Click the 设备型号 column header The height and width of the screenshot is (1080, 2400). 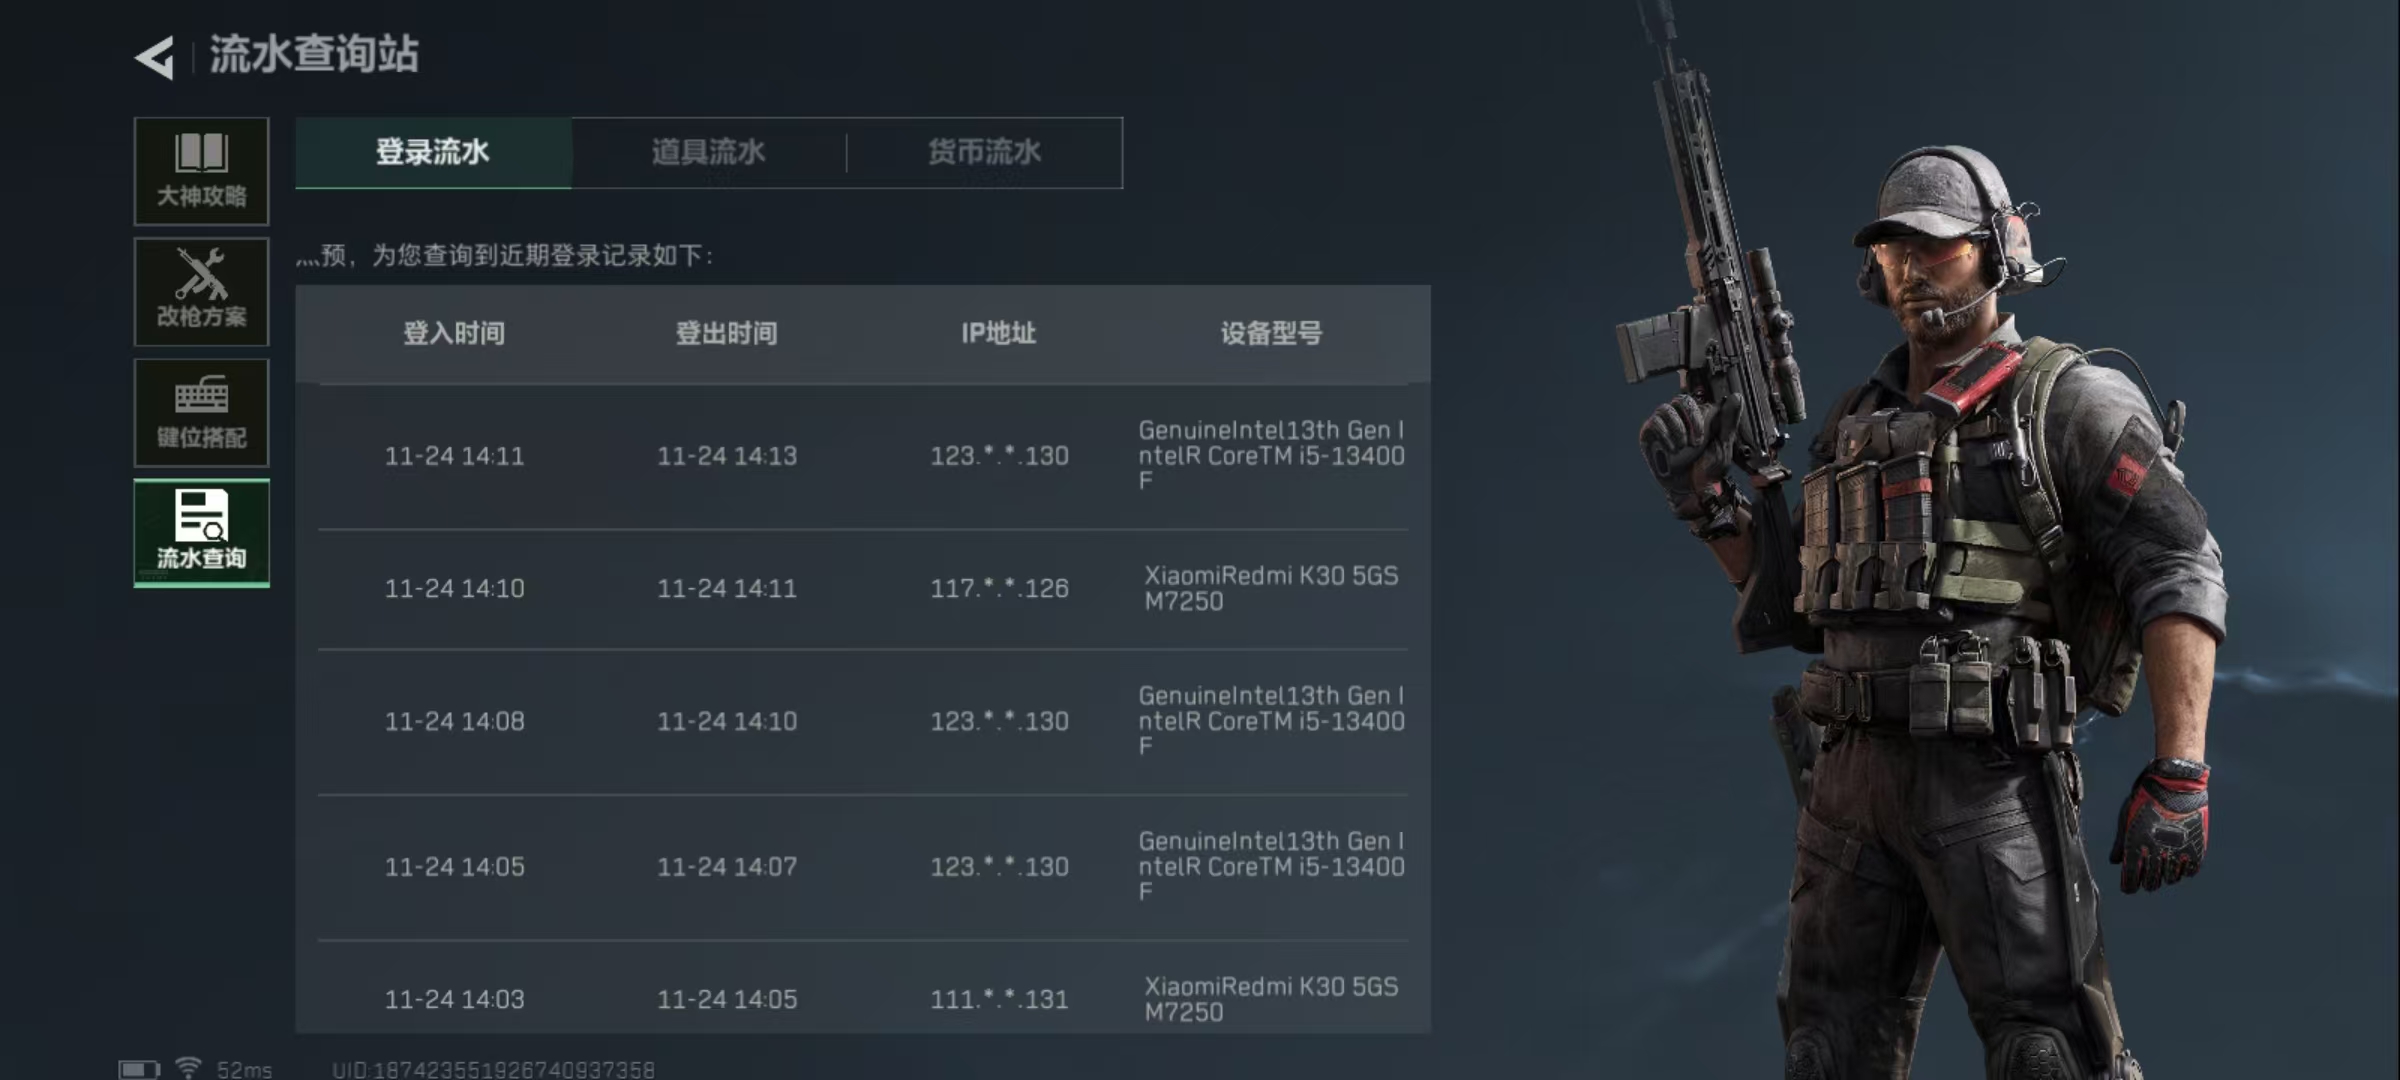[1271, 333]
